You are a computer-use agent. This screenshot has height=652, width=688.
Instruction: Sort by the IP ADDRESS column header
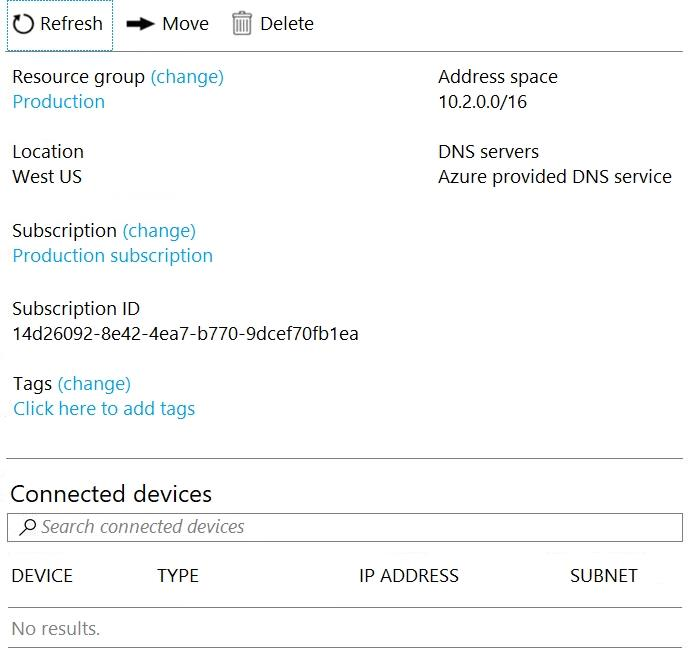click(x=408, y=576)
